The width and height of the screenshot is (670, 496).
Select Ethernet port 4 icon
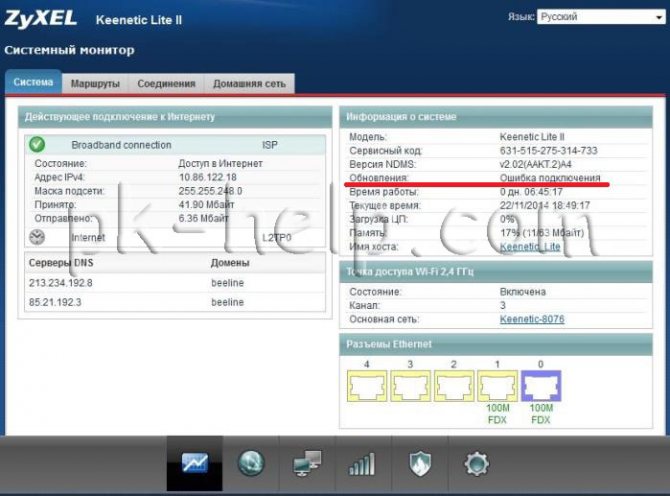click(367, 386)
